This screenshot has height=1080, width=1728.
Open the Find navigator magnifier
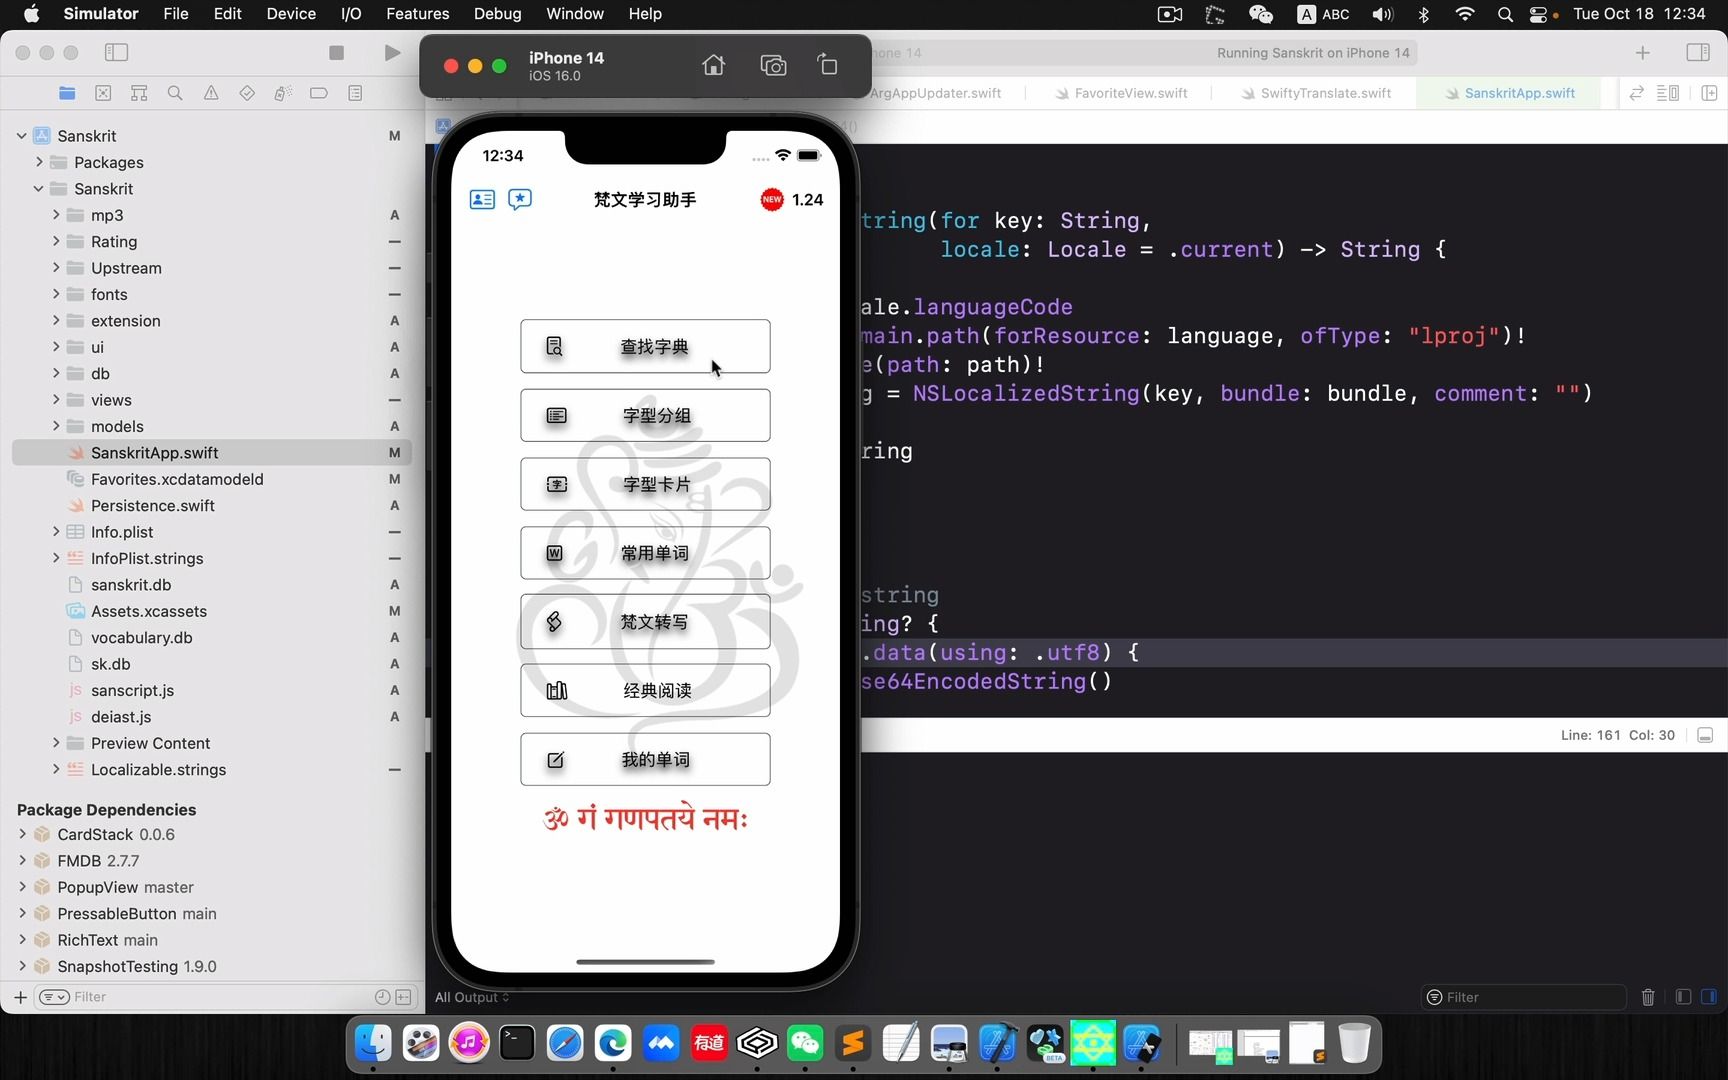pos(175,93)
